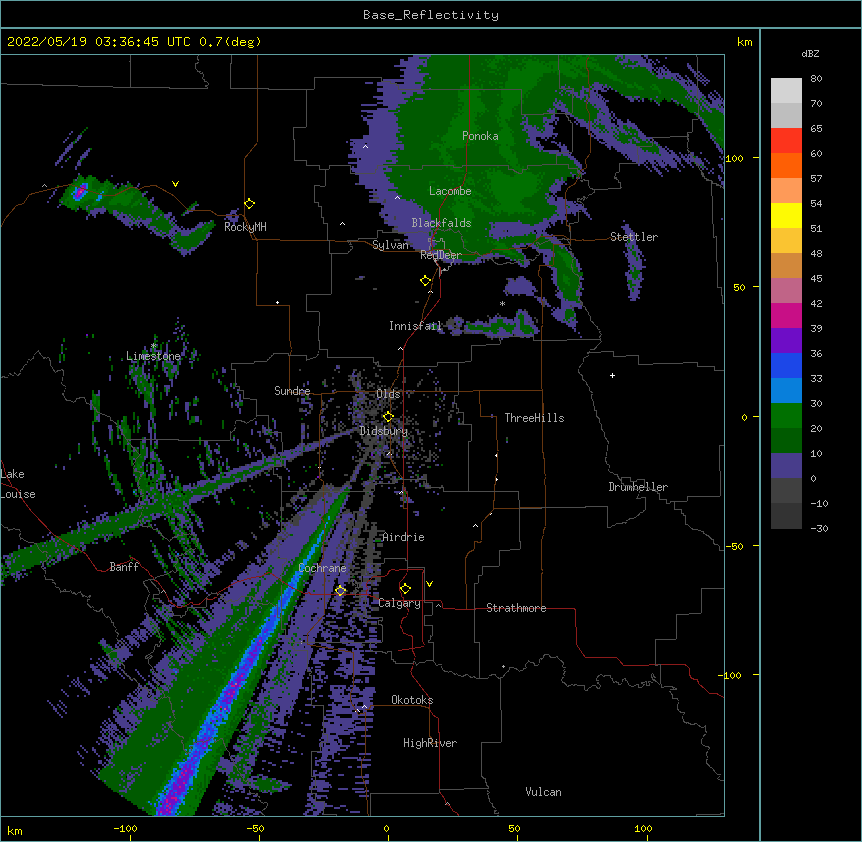The image size is (862, 842).
Task: Click the Base_Reflectivity title
Action: (x=431, y=15)
